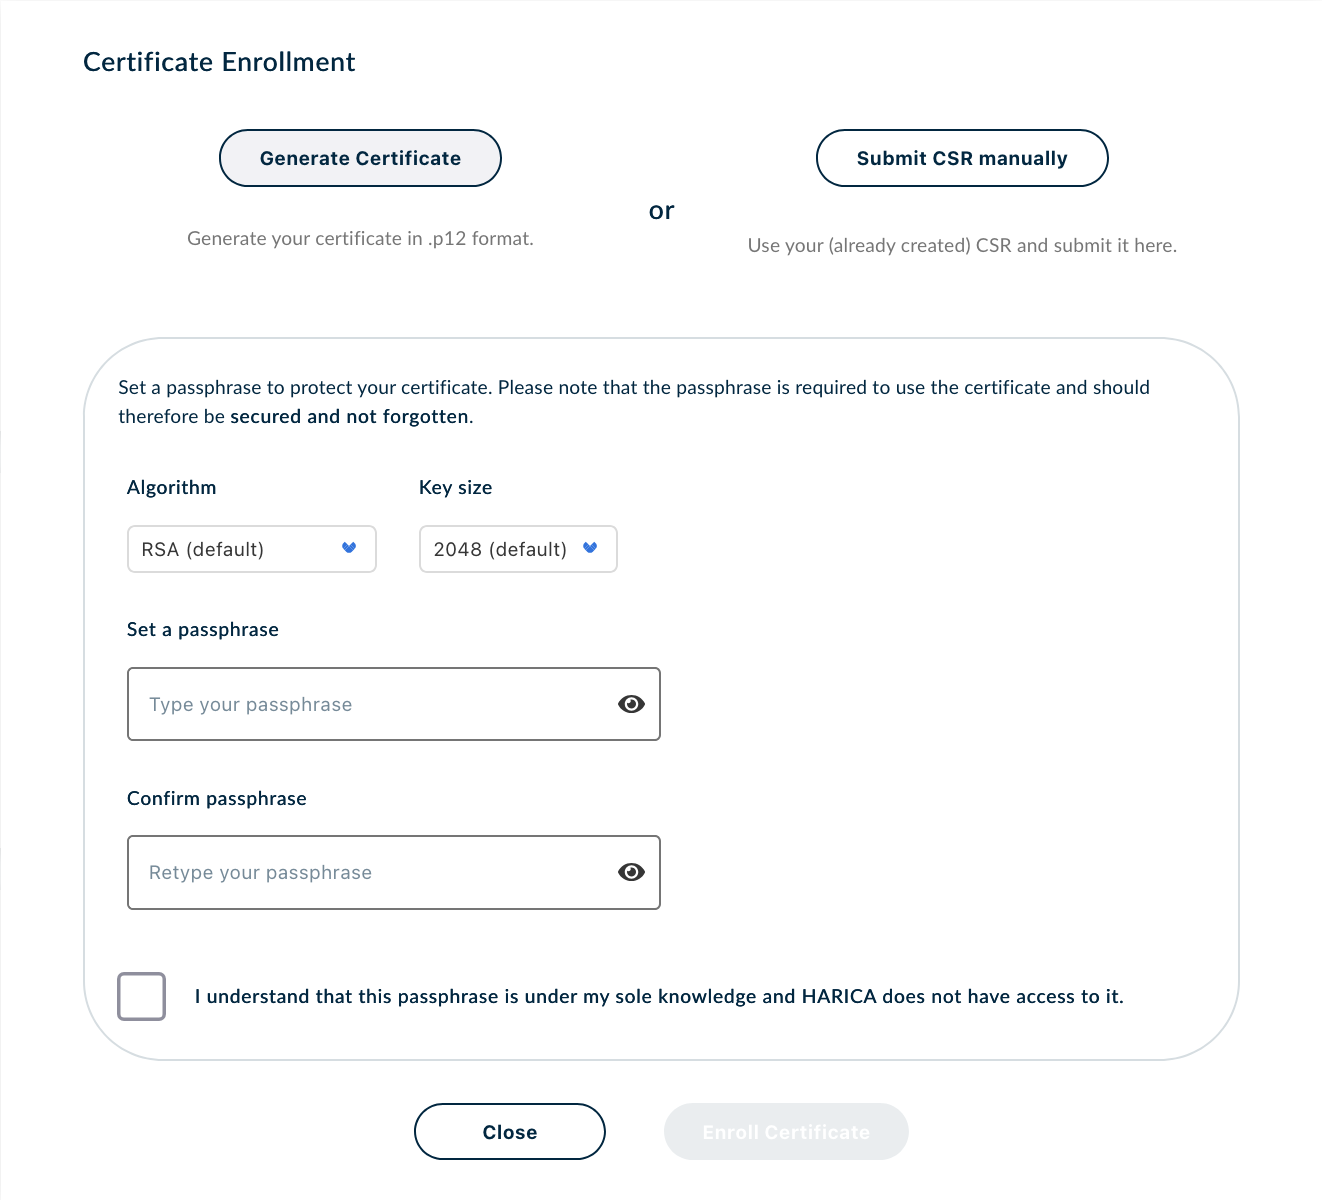This screenshot has height=1200, width=1322.
Task: Show passphrase using the first eye icon
Action: click(x=631, y=704)
